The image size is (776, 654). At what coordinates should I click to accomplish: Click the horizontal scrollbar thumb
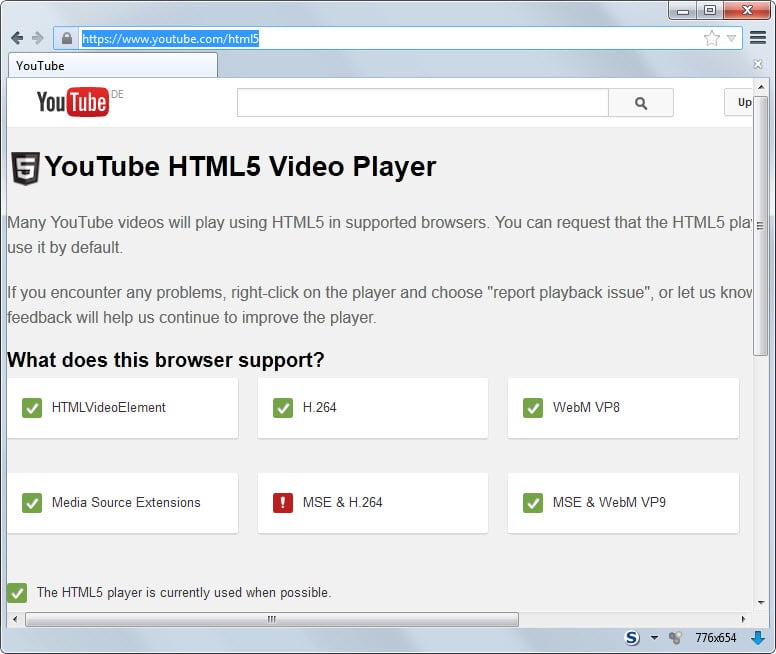[x=272, y=619]
